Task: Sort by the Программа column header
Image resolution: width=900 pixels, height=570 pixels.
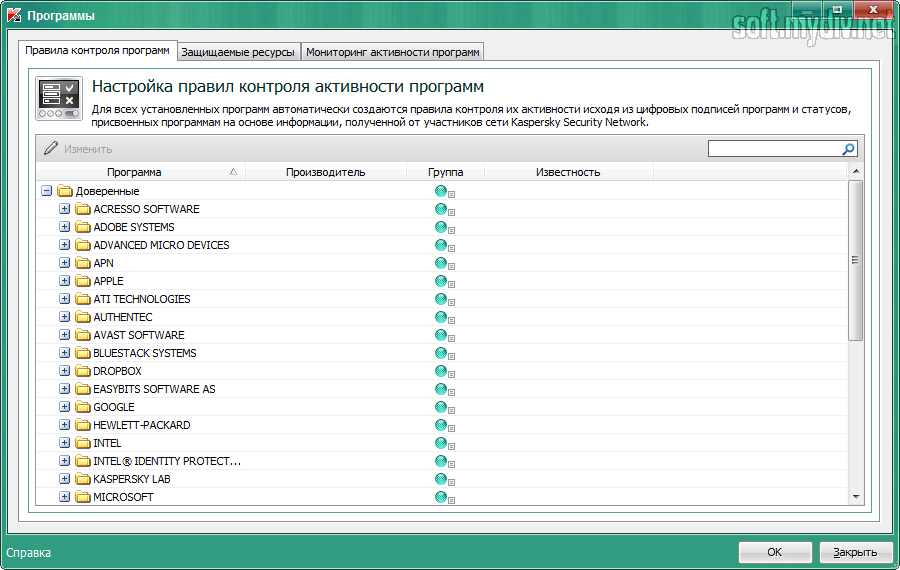Action: click(141, 172)
